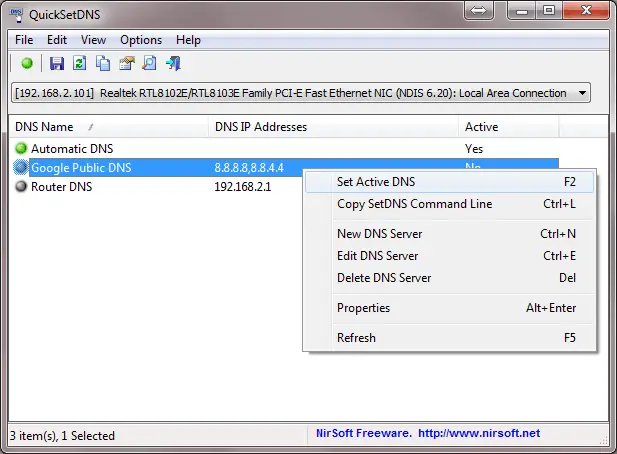
Task: Click the double-arrow button in title bar
Action: click(478, 11)
